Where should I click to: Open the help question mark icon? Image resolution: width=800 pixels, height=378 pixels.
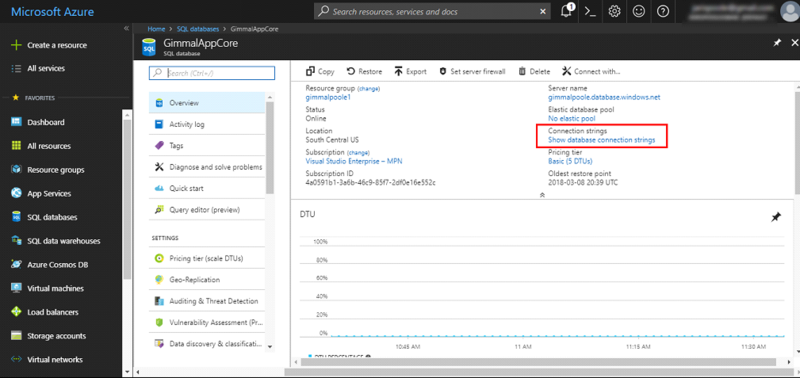[x=662, y=11]
